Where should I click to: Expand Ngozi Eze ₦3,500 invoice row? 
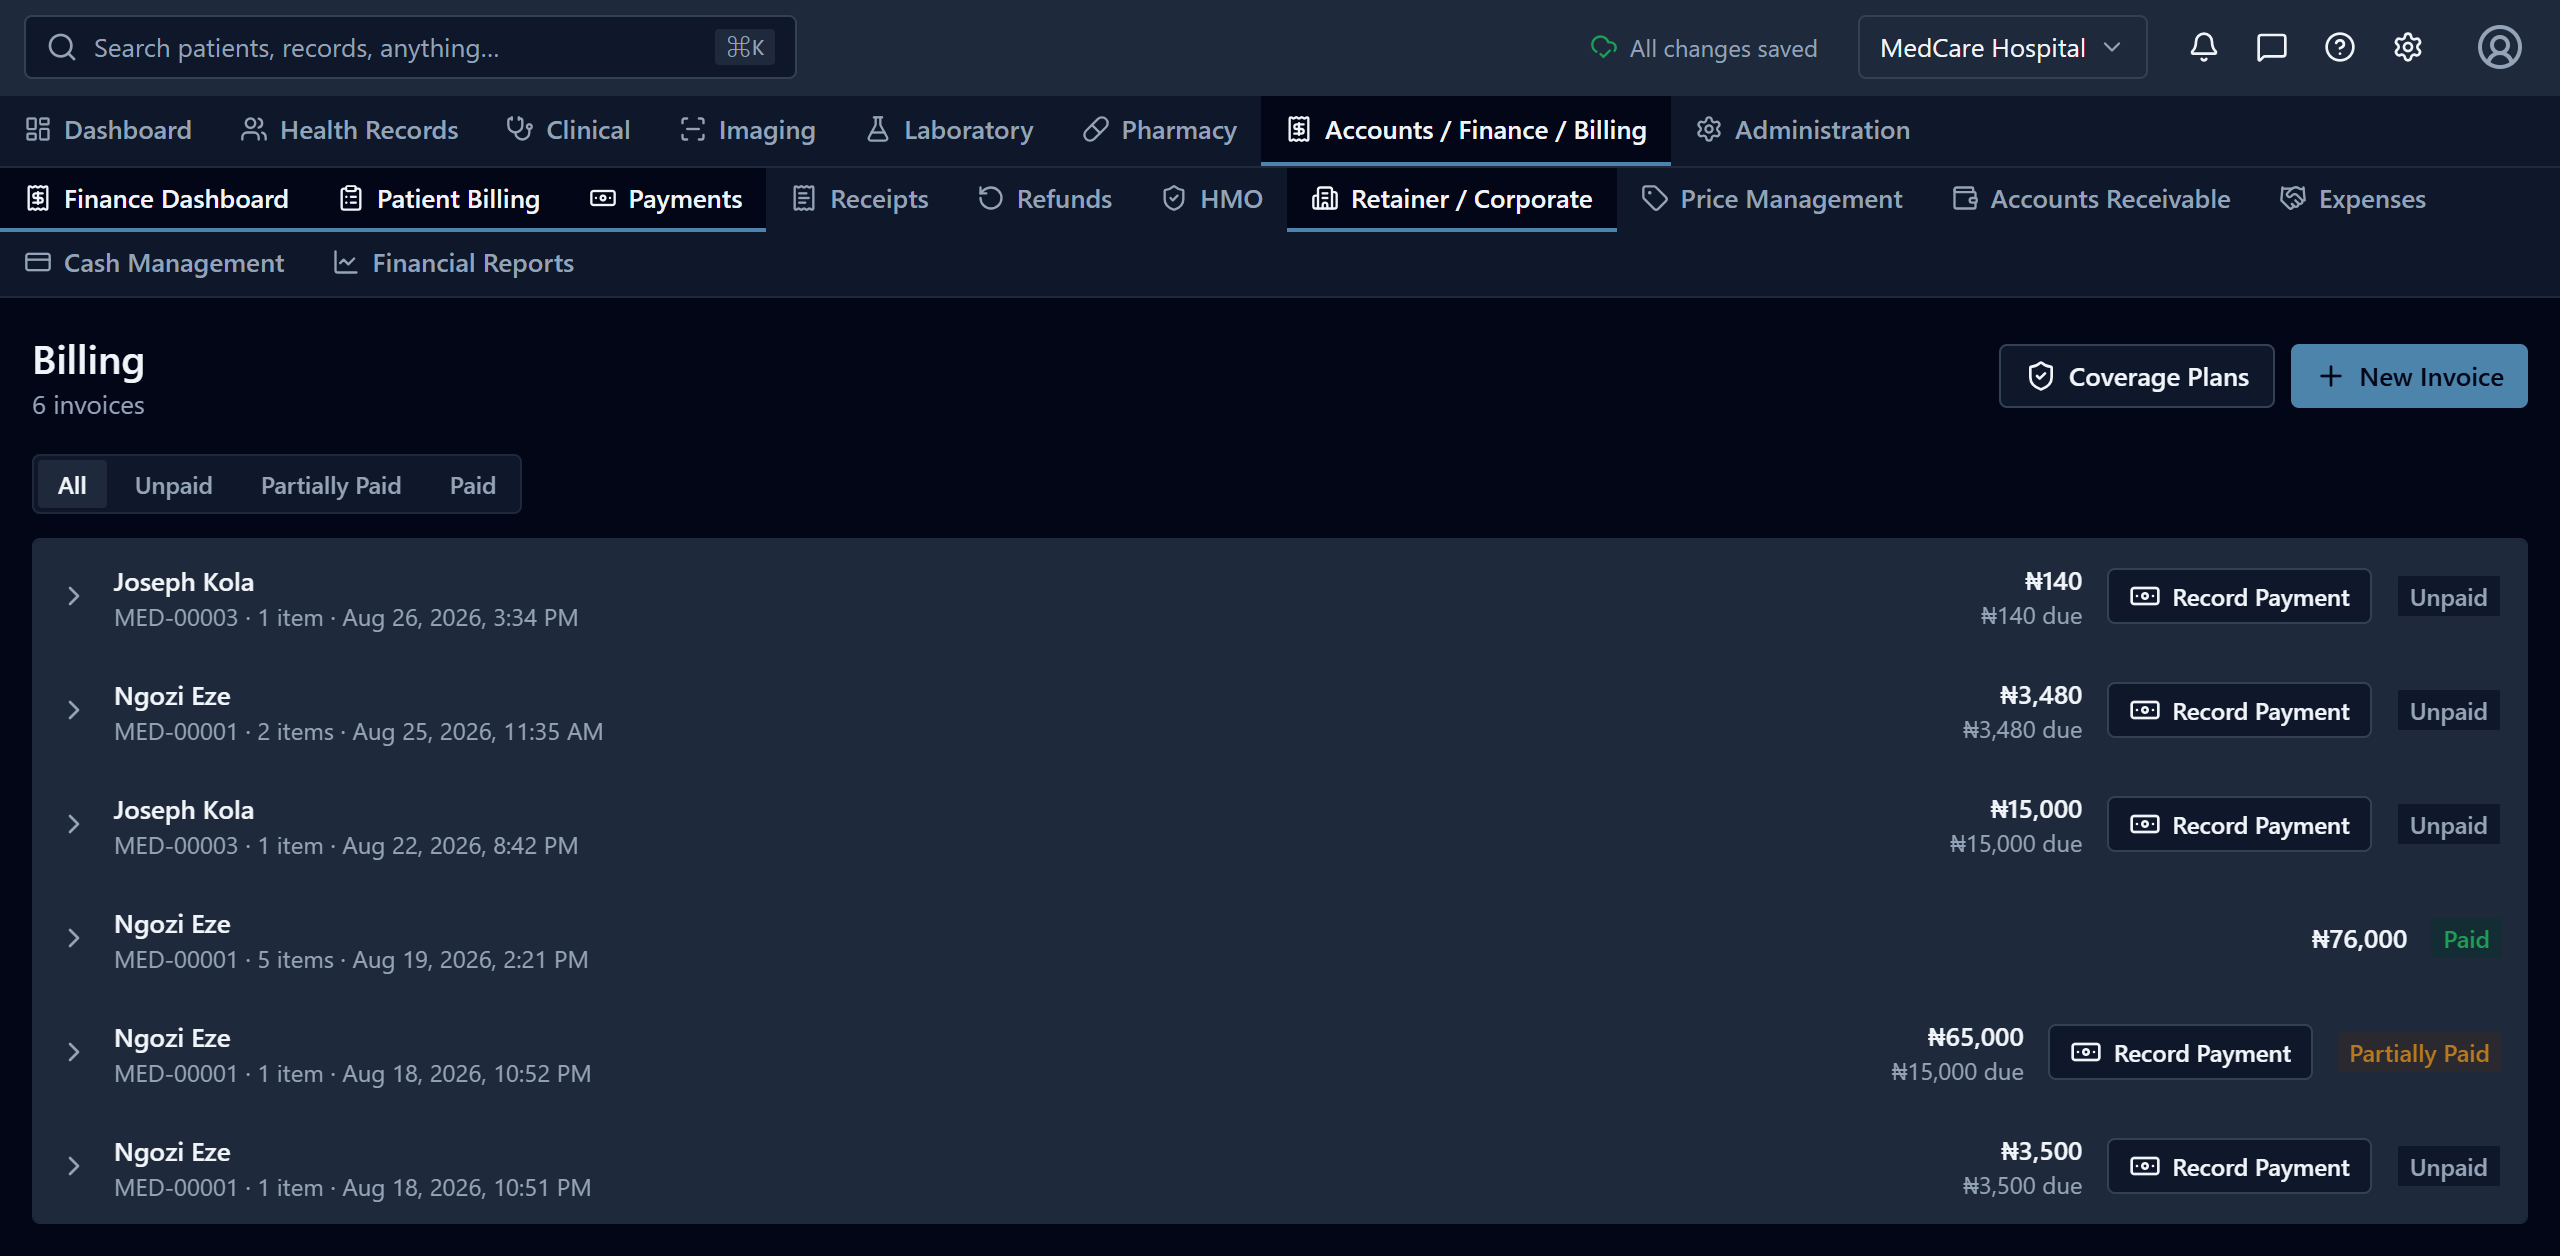(73, 1166)
